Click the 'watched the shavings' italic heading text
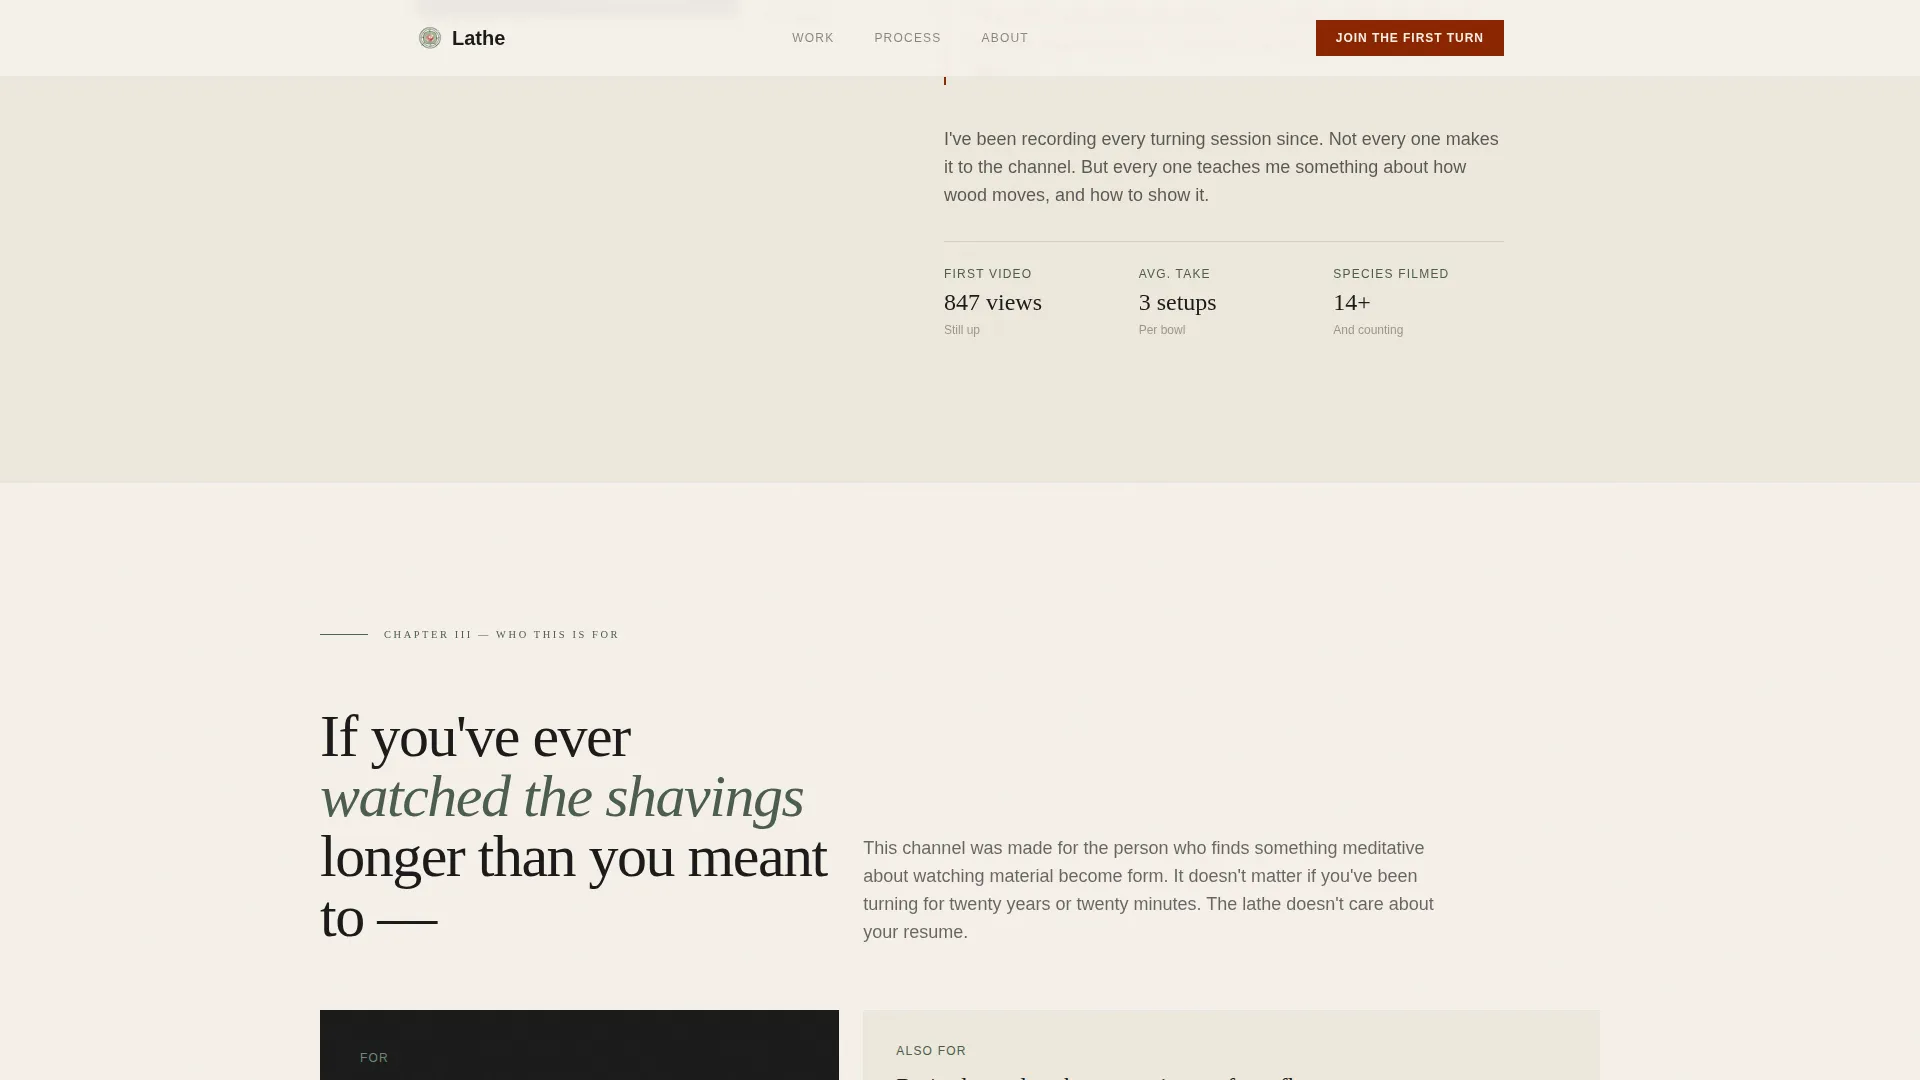The image size is (1920, 1080). pyautogui.click(x=562, y=797)
